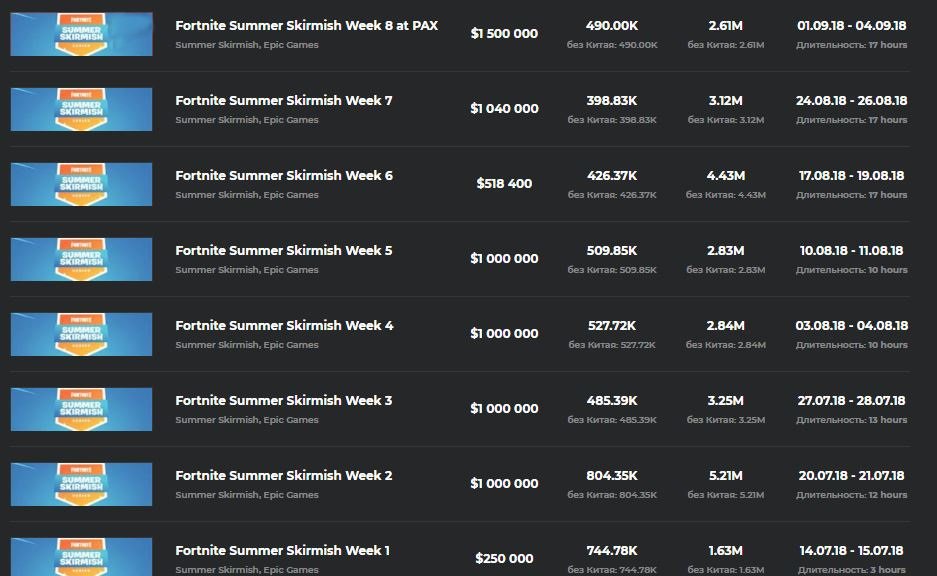Click the Week 7 tournament banner image

[x=81, y=109]
